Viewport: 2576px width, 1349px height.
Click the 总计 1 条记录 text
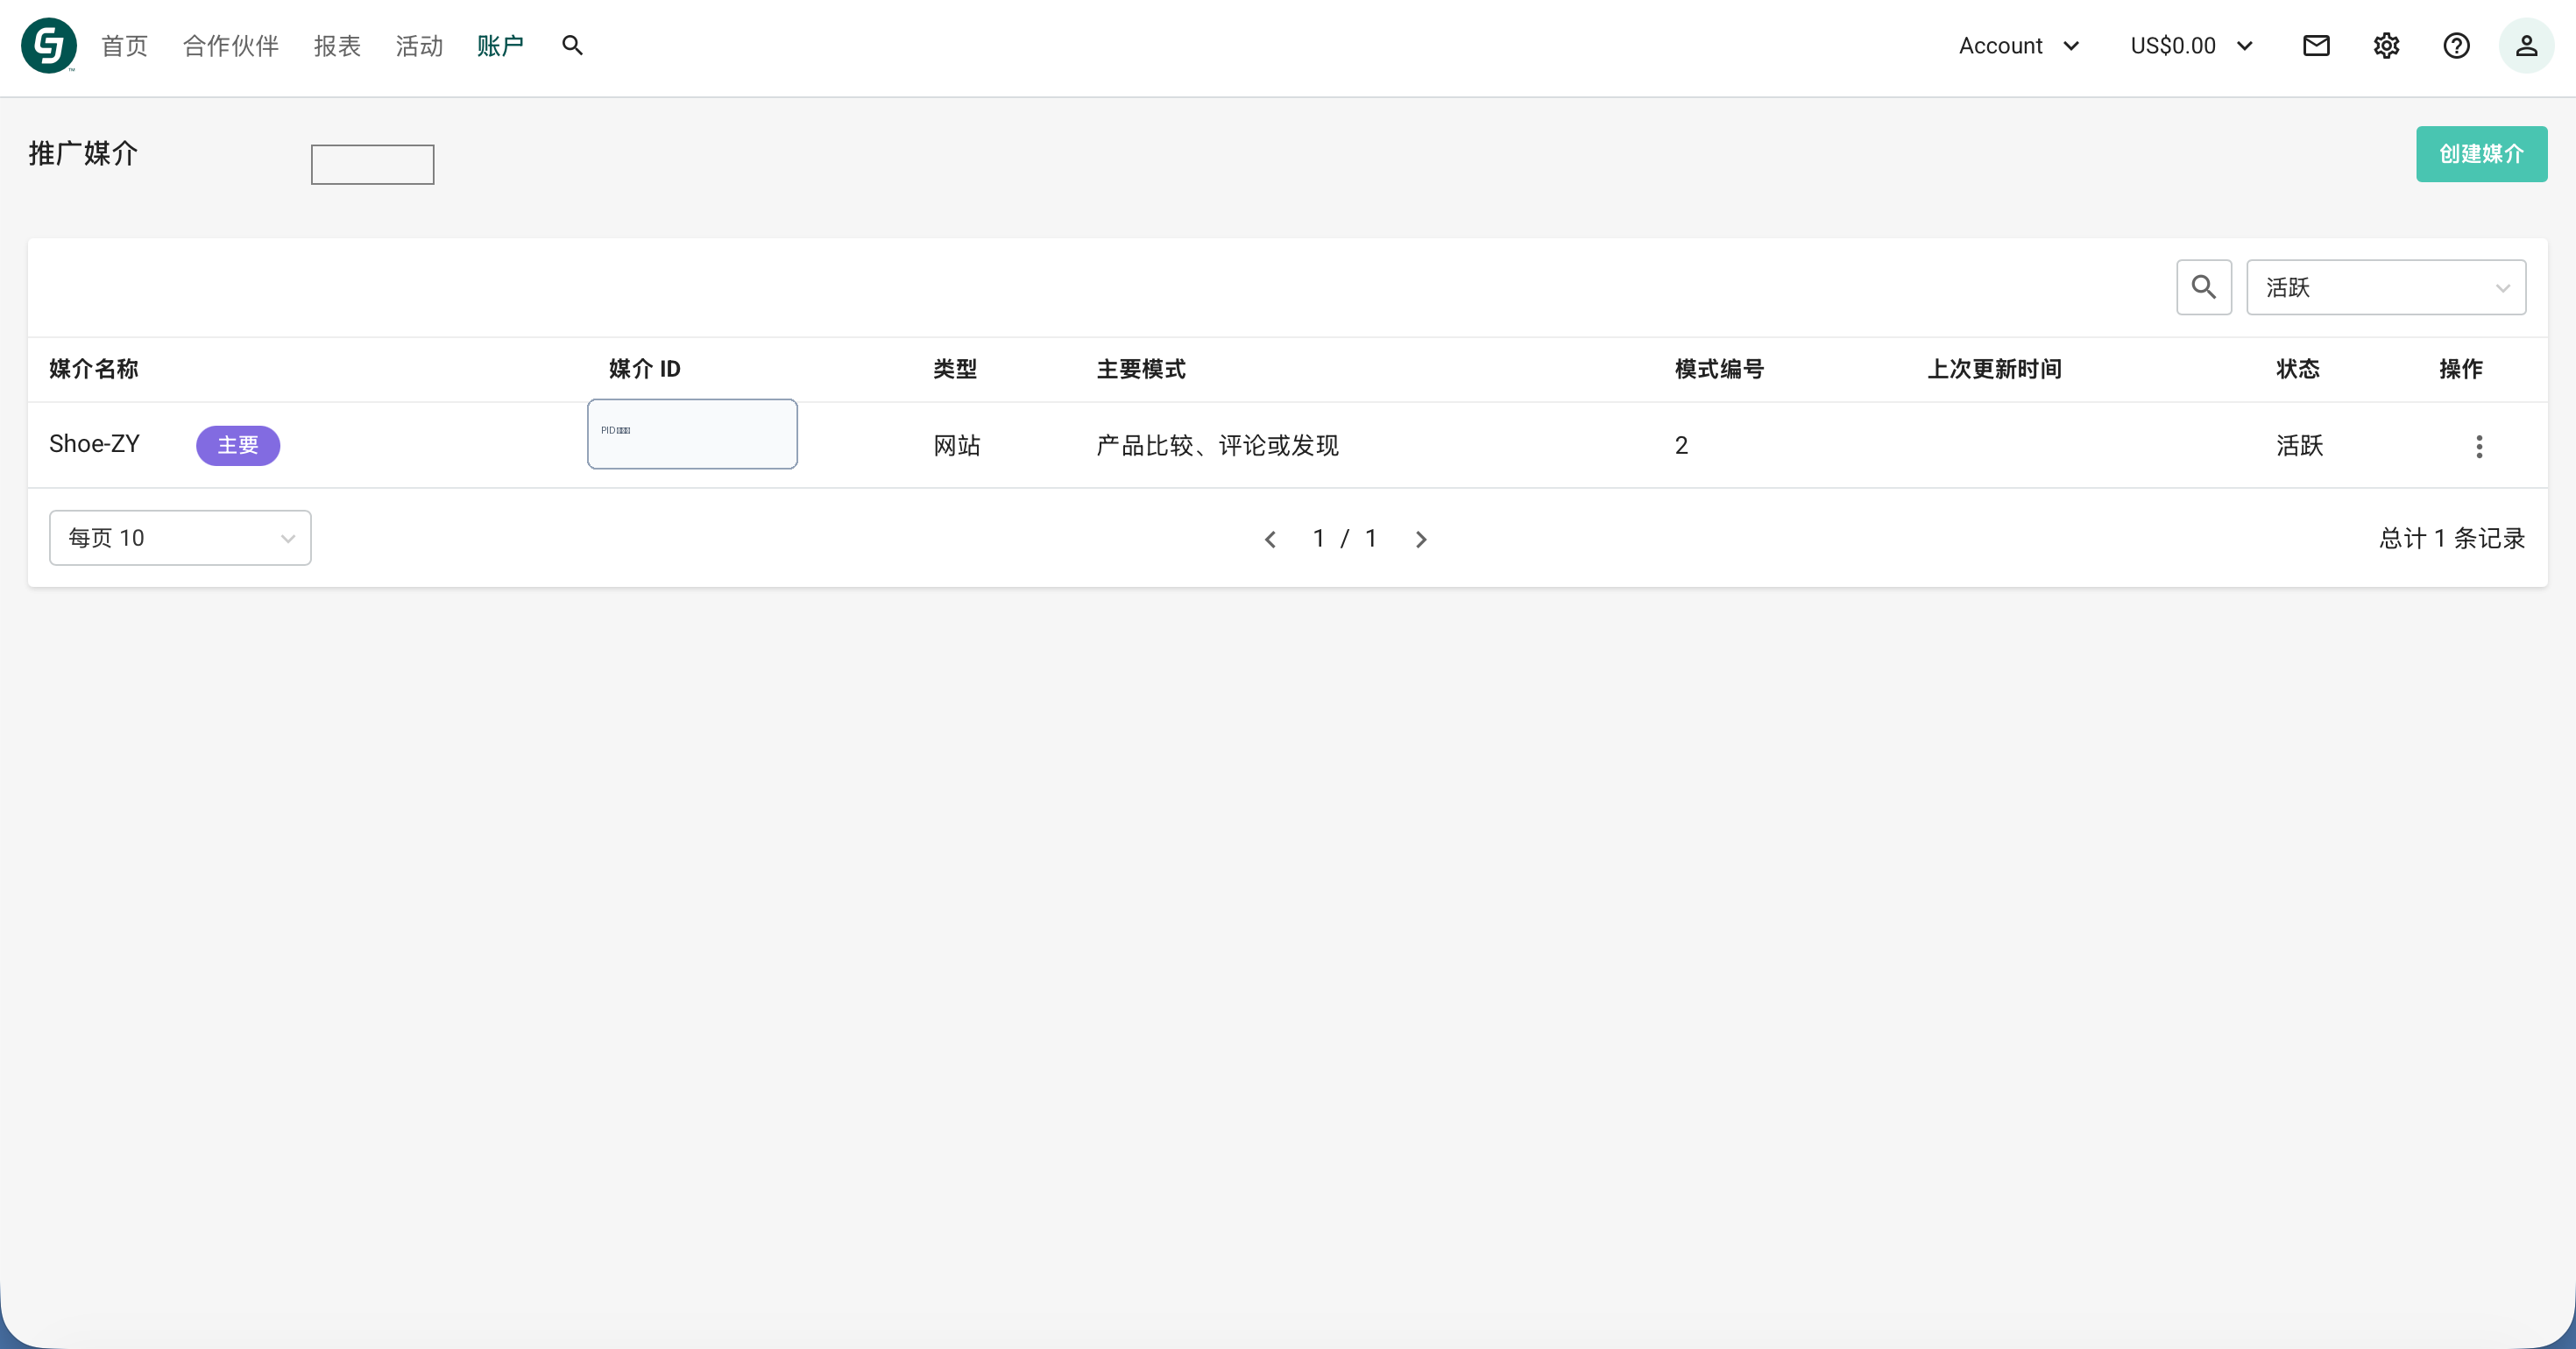point(2452,539)
